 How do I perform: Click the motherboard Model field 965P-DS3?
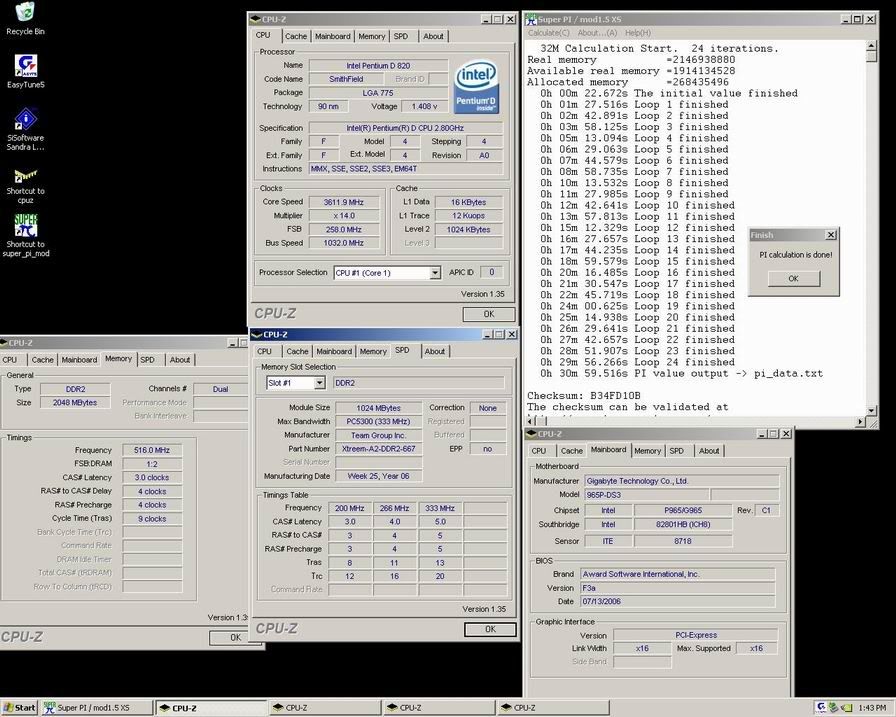pos(646,495)
